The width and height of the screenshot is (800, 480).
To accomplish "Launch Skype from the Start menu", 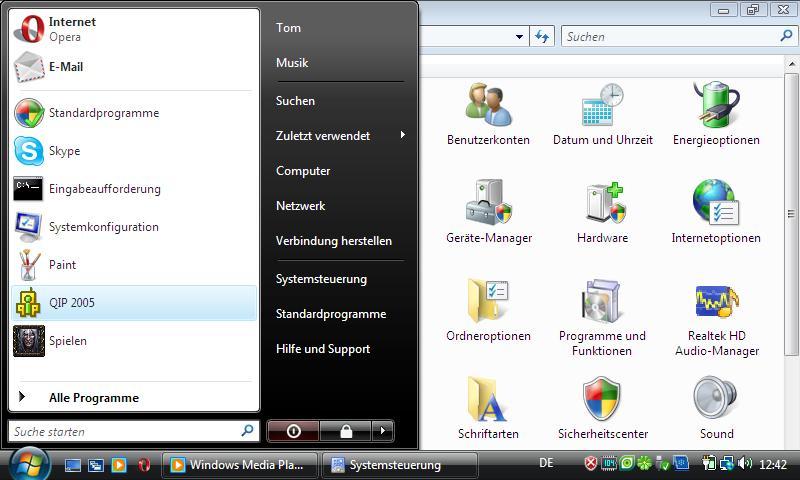I will 134,151.
